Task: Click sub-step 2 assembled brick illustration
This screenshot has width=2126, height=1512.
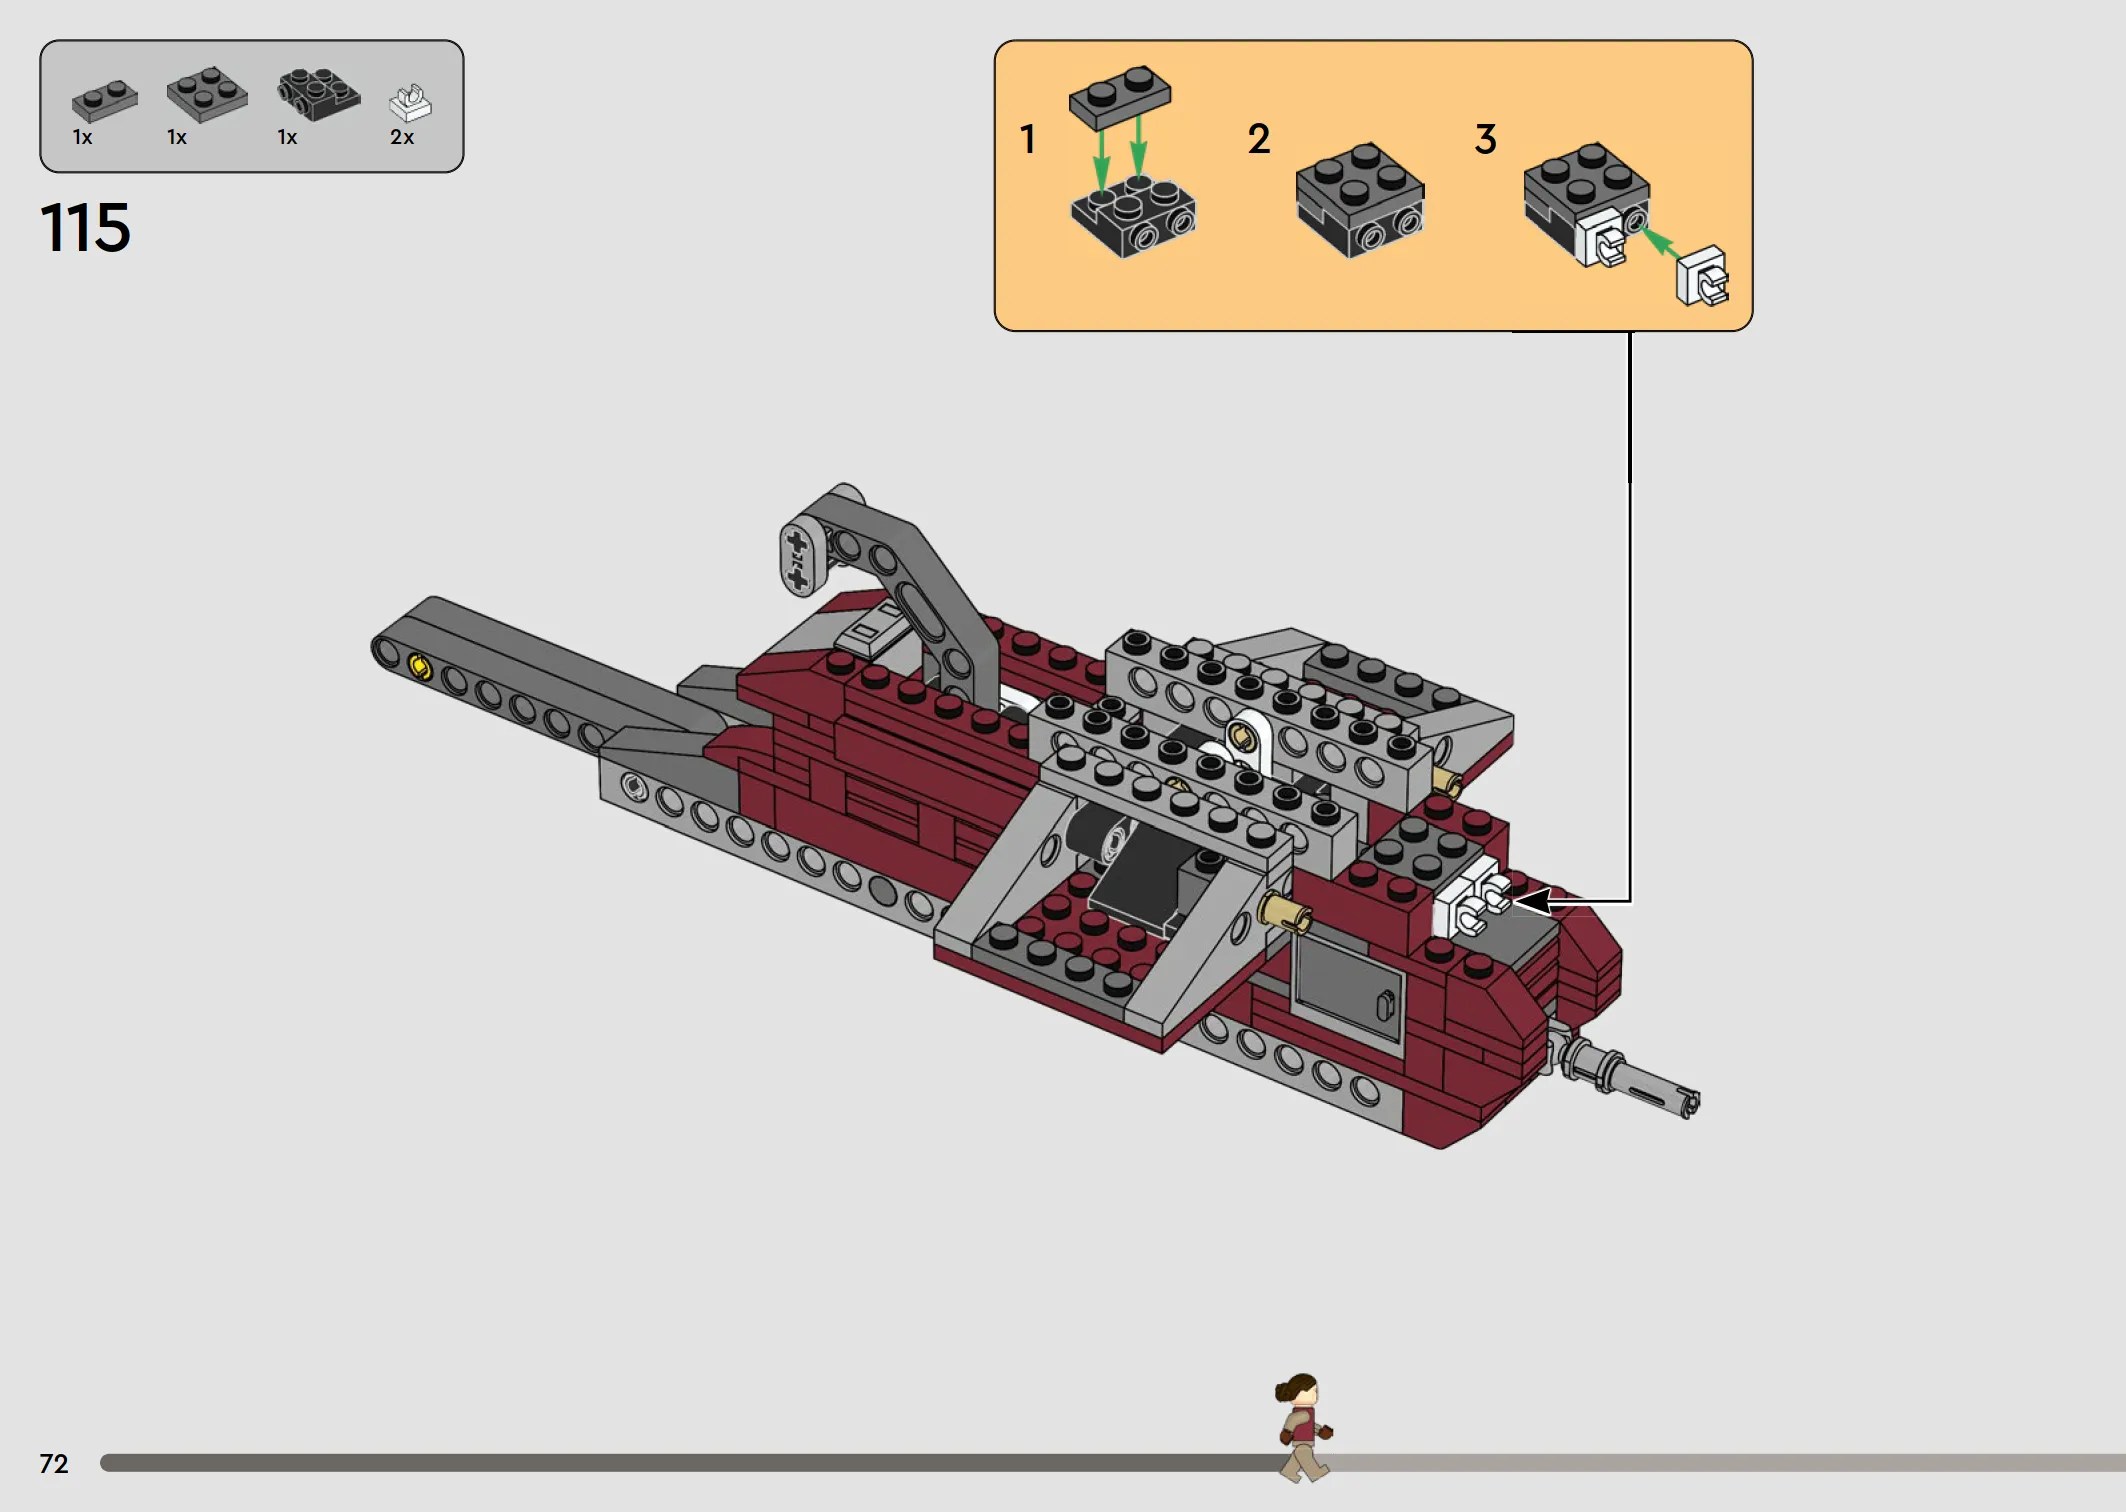Action: [x=1360, y=200]
